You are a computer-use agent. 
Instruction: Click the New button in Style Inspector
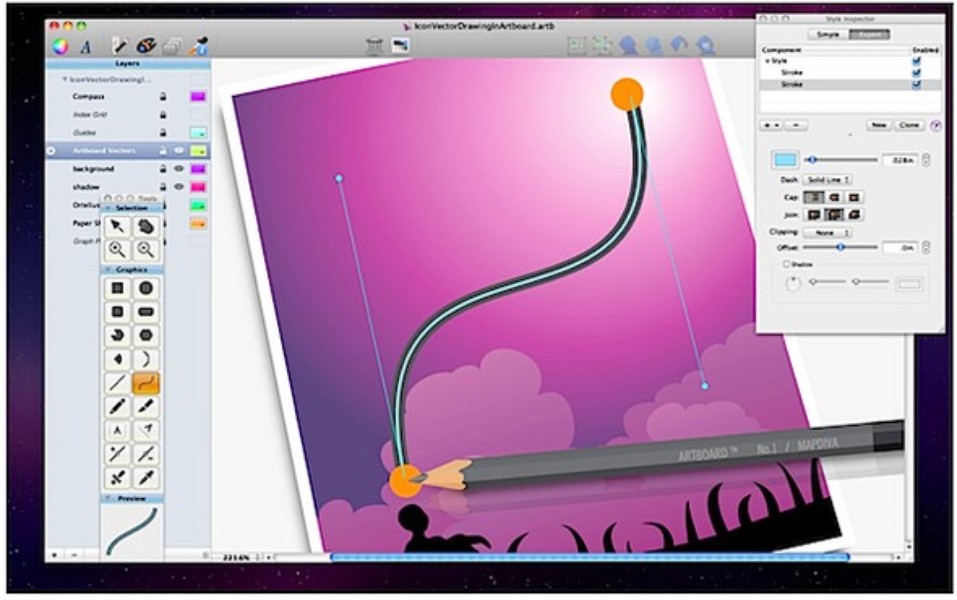click(x=879, y=125)
